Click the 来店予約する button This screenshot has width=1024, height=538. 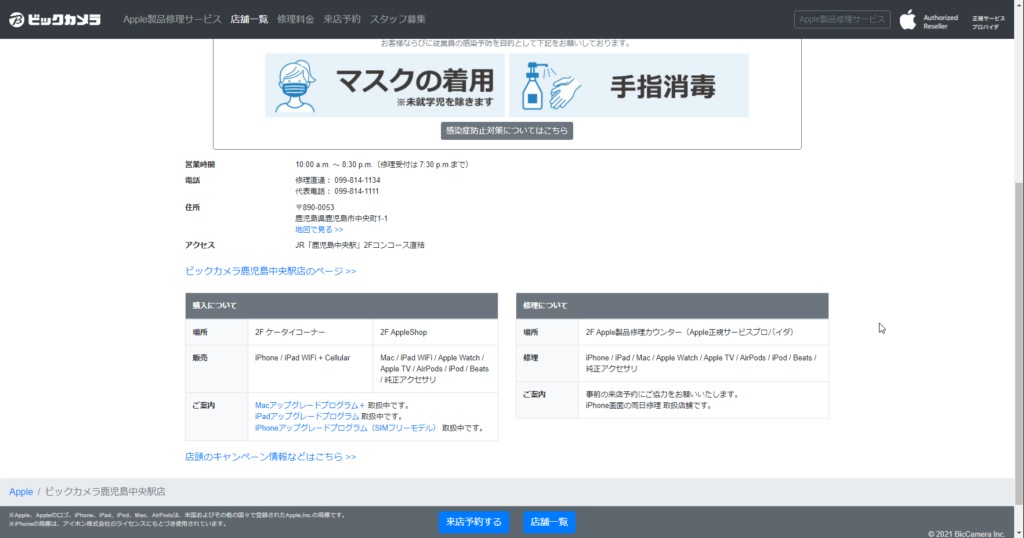(x=473, y=522)
